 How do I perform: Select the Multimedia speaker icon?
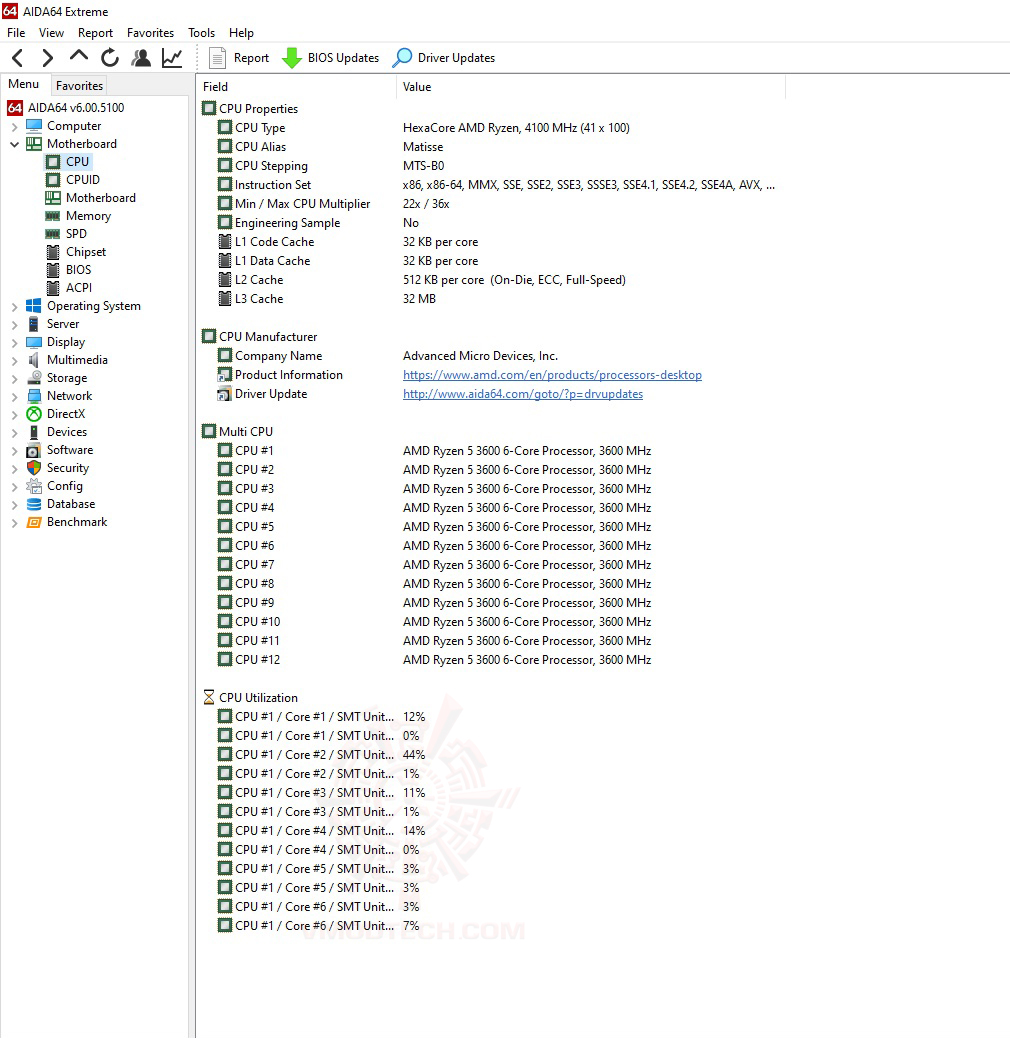tap(34, 360)
